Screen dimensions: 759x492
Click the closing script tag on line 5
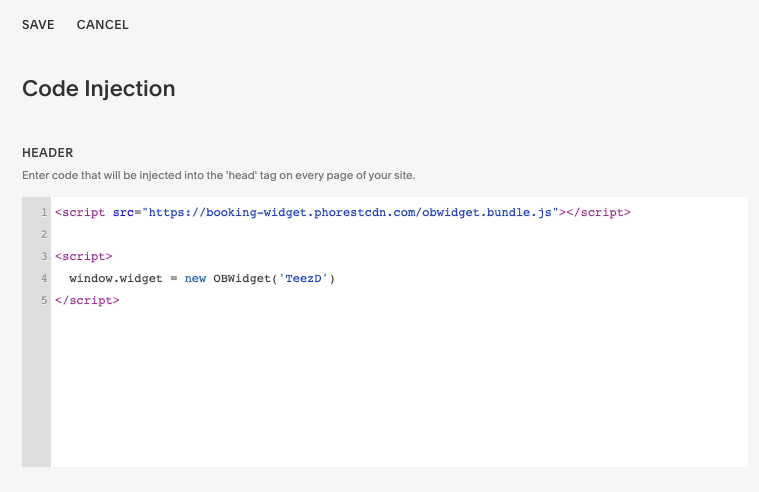tap(87, 300)
